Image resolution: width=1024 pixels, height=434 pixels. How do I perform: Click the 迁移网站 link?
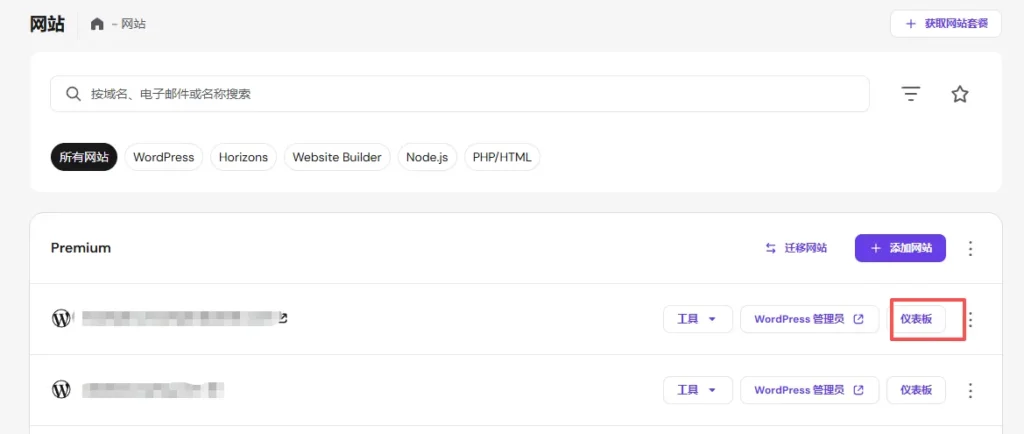click(796, 248)
